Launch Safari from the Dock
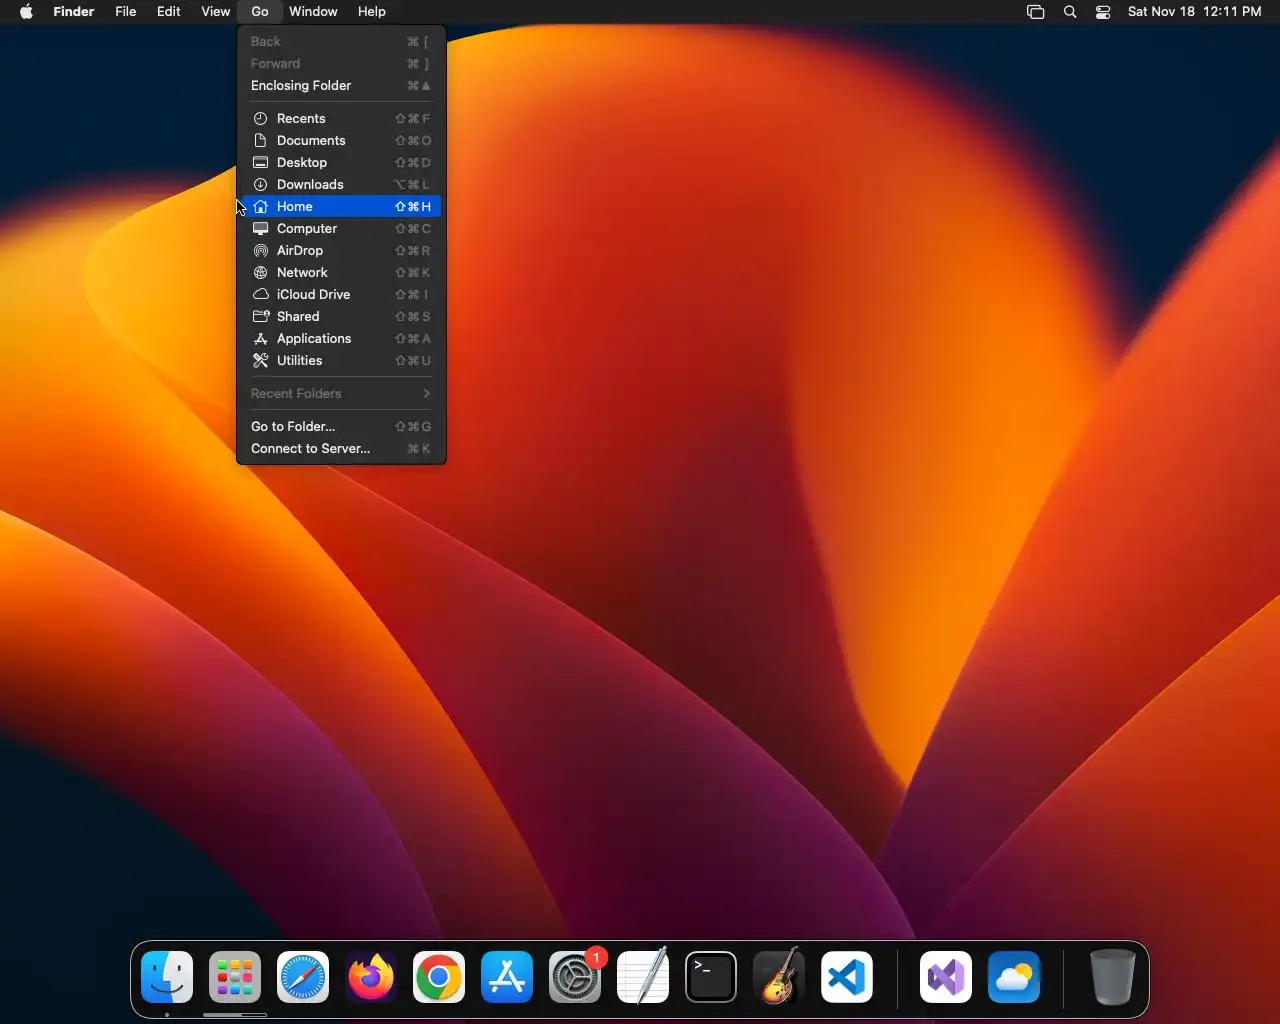Image resolution: width=1280 pixels, height=1024 pixels. (x=303, y=977)
